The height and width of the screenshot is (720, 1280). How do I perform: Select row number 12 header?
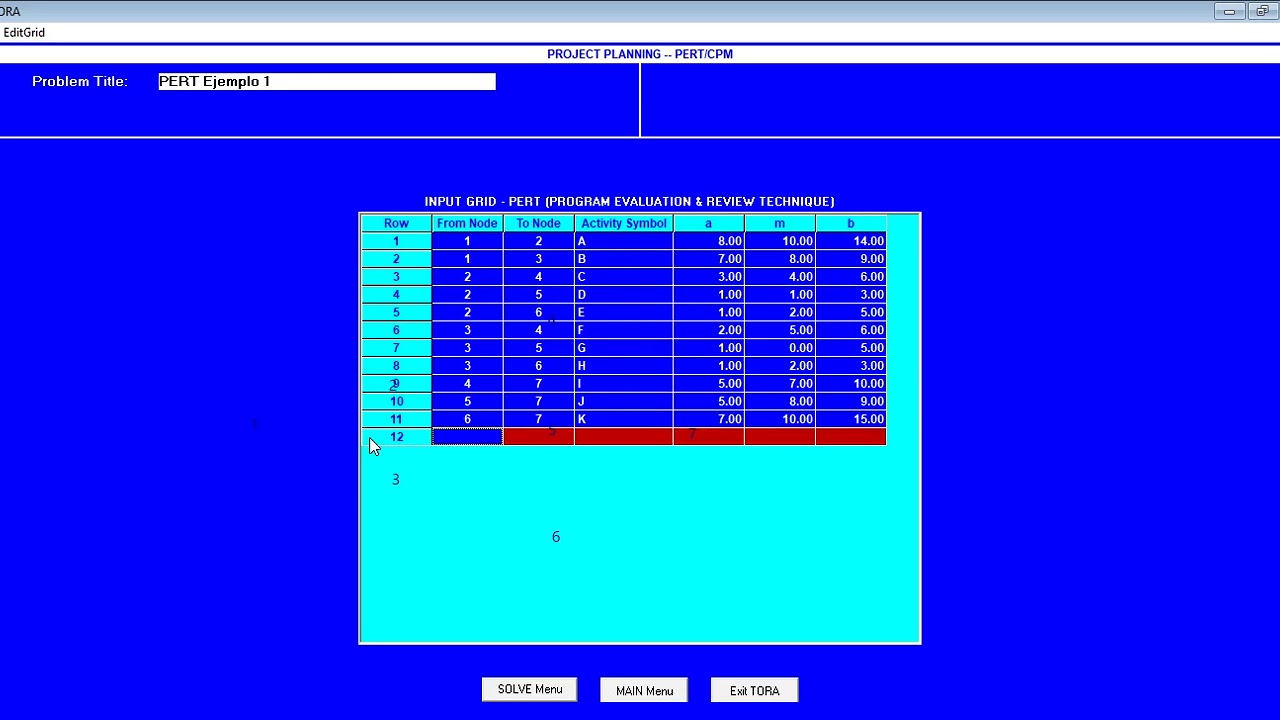tap(396, 437)
